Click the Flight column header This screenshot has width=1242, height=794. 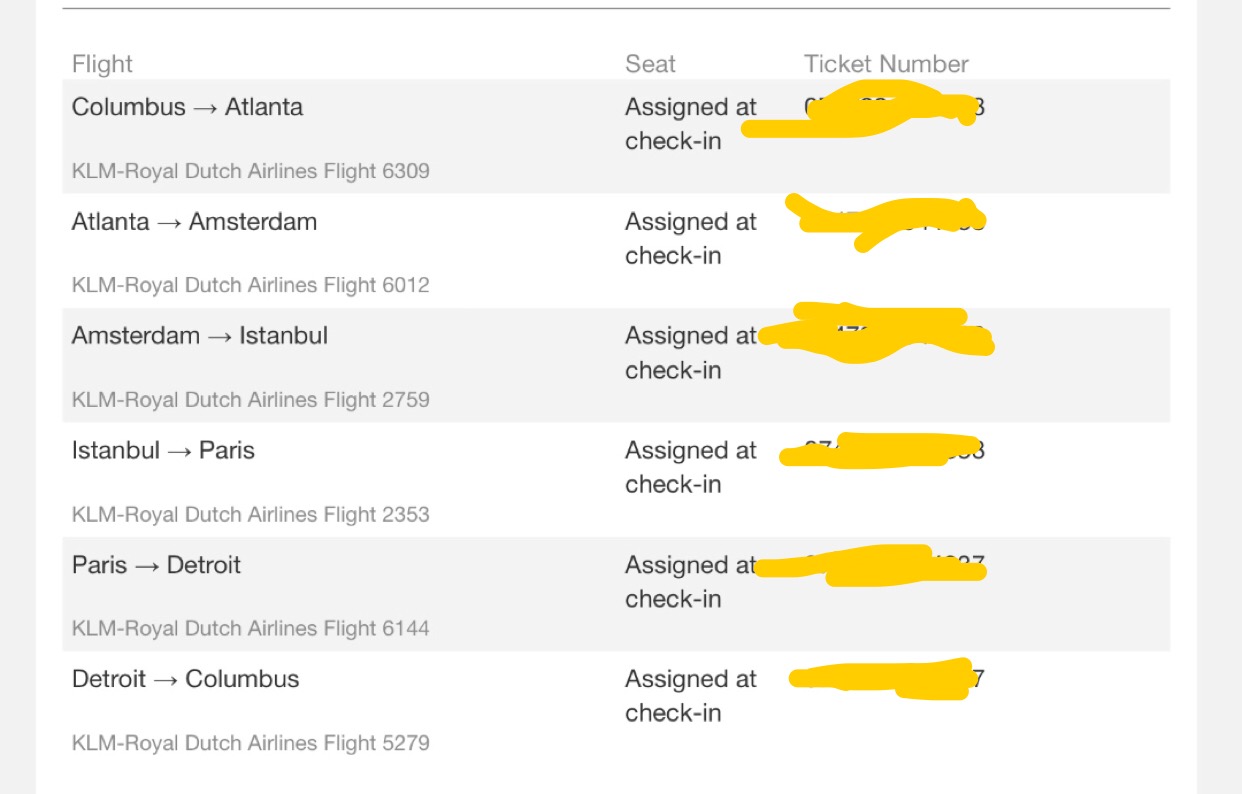(x=102, y=64)
